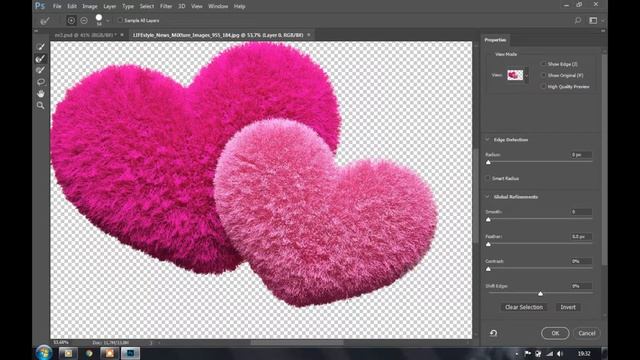Image resolution: width=640 pixels, height=360 pixels.
Task: Show hidden tray icons arrow
Action: tap(516, 354)
